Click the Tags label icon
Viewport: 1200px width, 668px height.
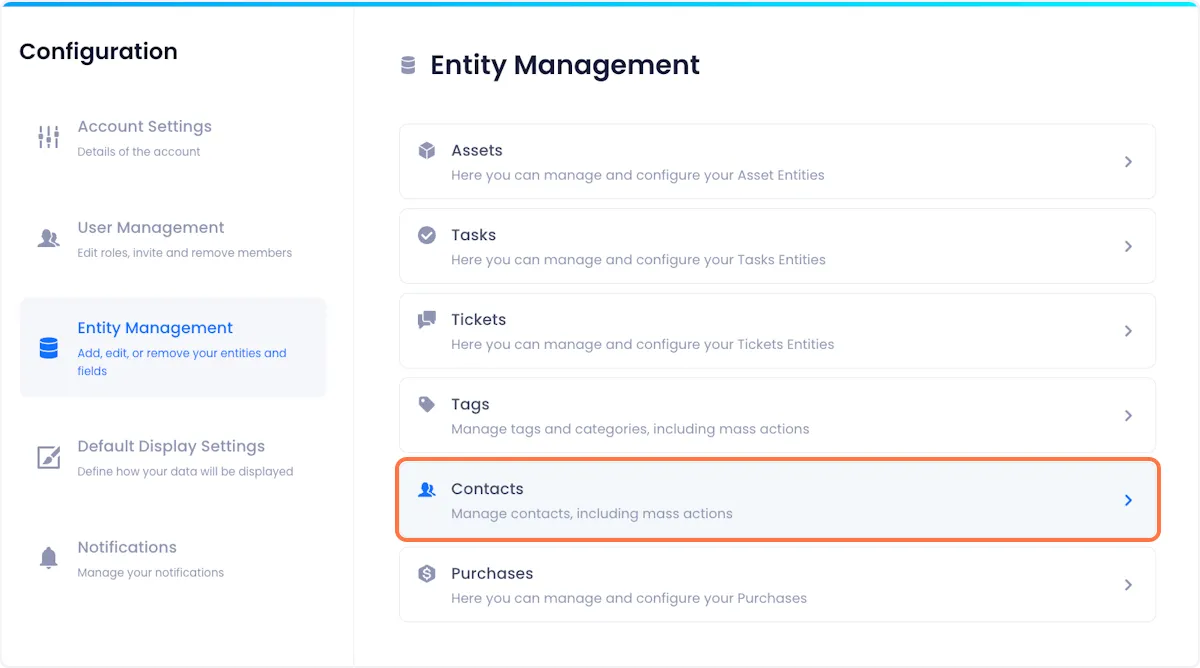(427, 404)
